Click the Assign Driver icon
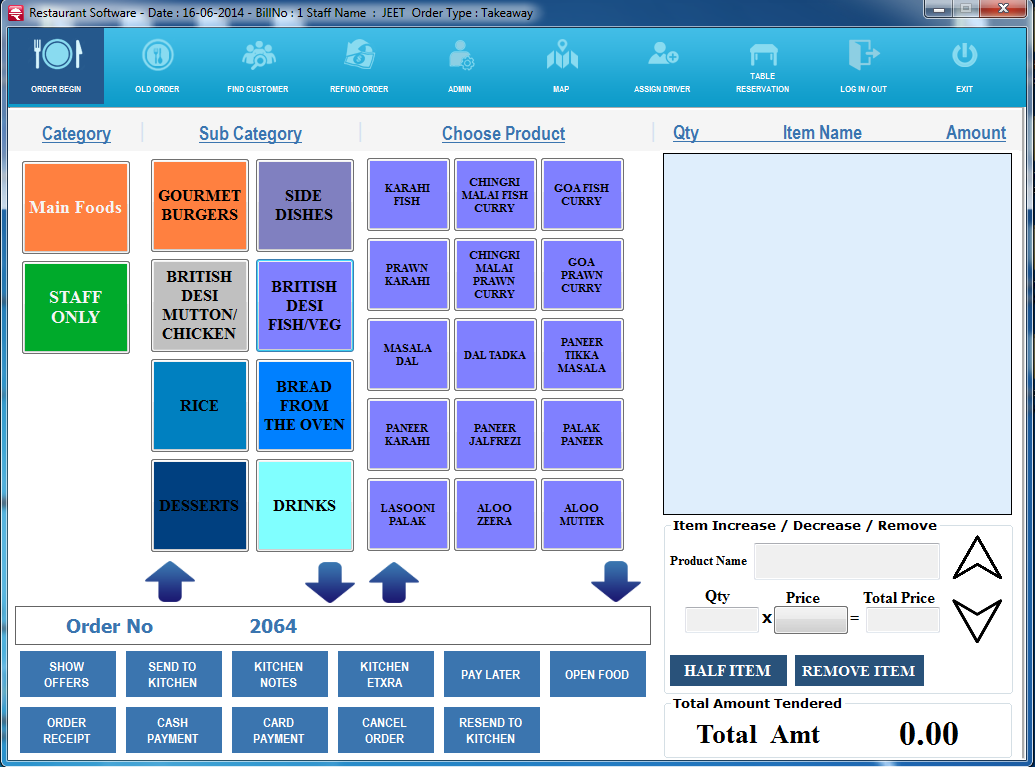Image resolution: width=1035 pixels, height=767 pixels. (x=662, y=57)
